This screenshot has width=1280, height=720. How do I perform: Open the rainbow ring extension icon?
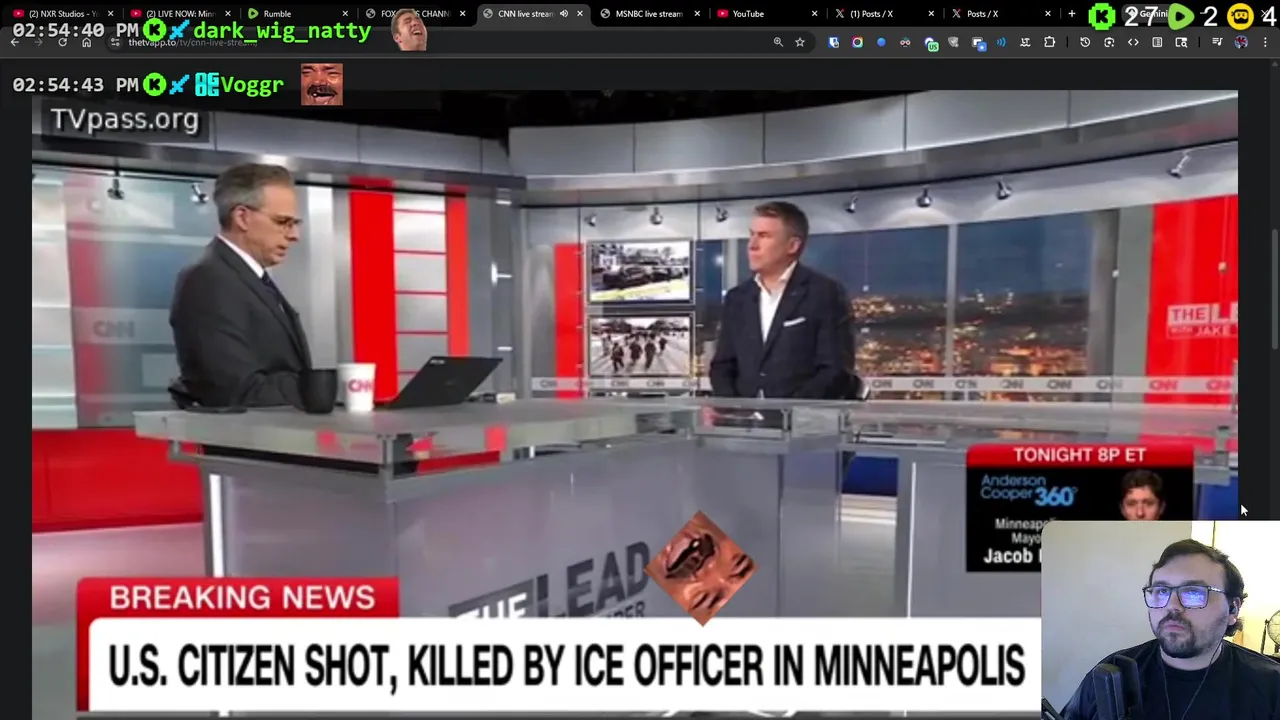click(x=857, y=42)
